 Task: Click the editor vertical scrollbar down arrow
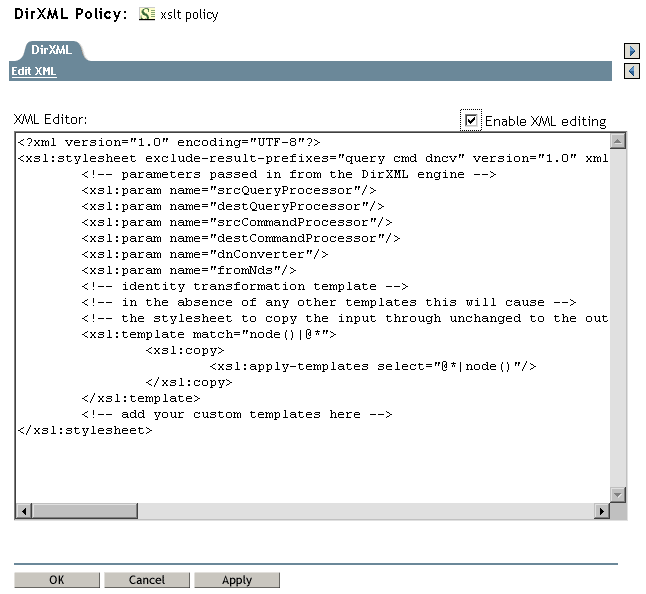pyautogui.click(x=617, y=494)
